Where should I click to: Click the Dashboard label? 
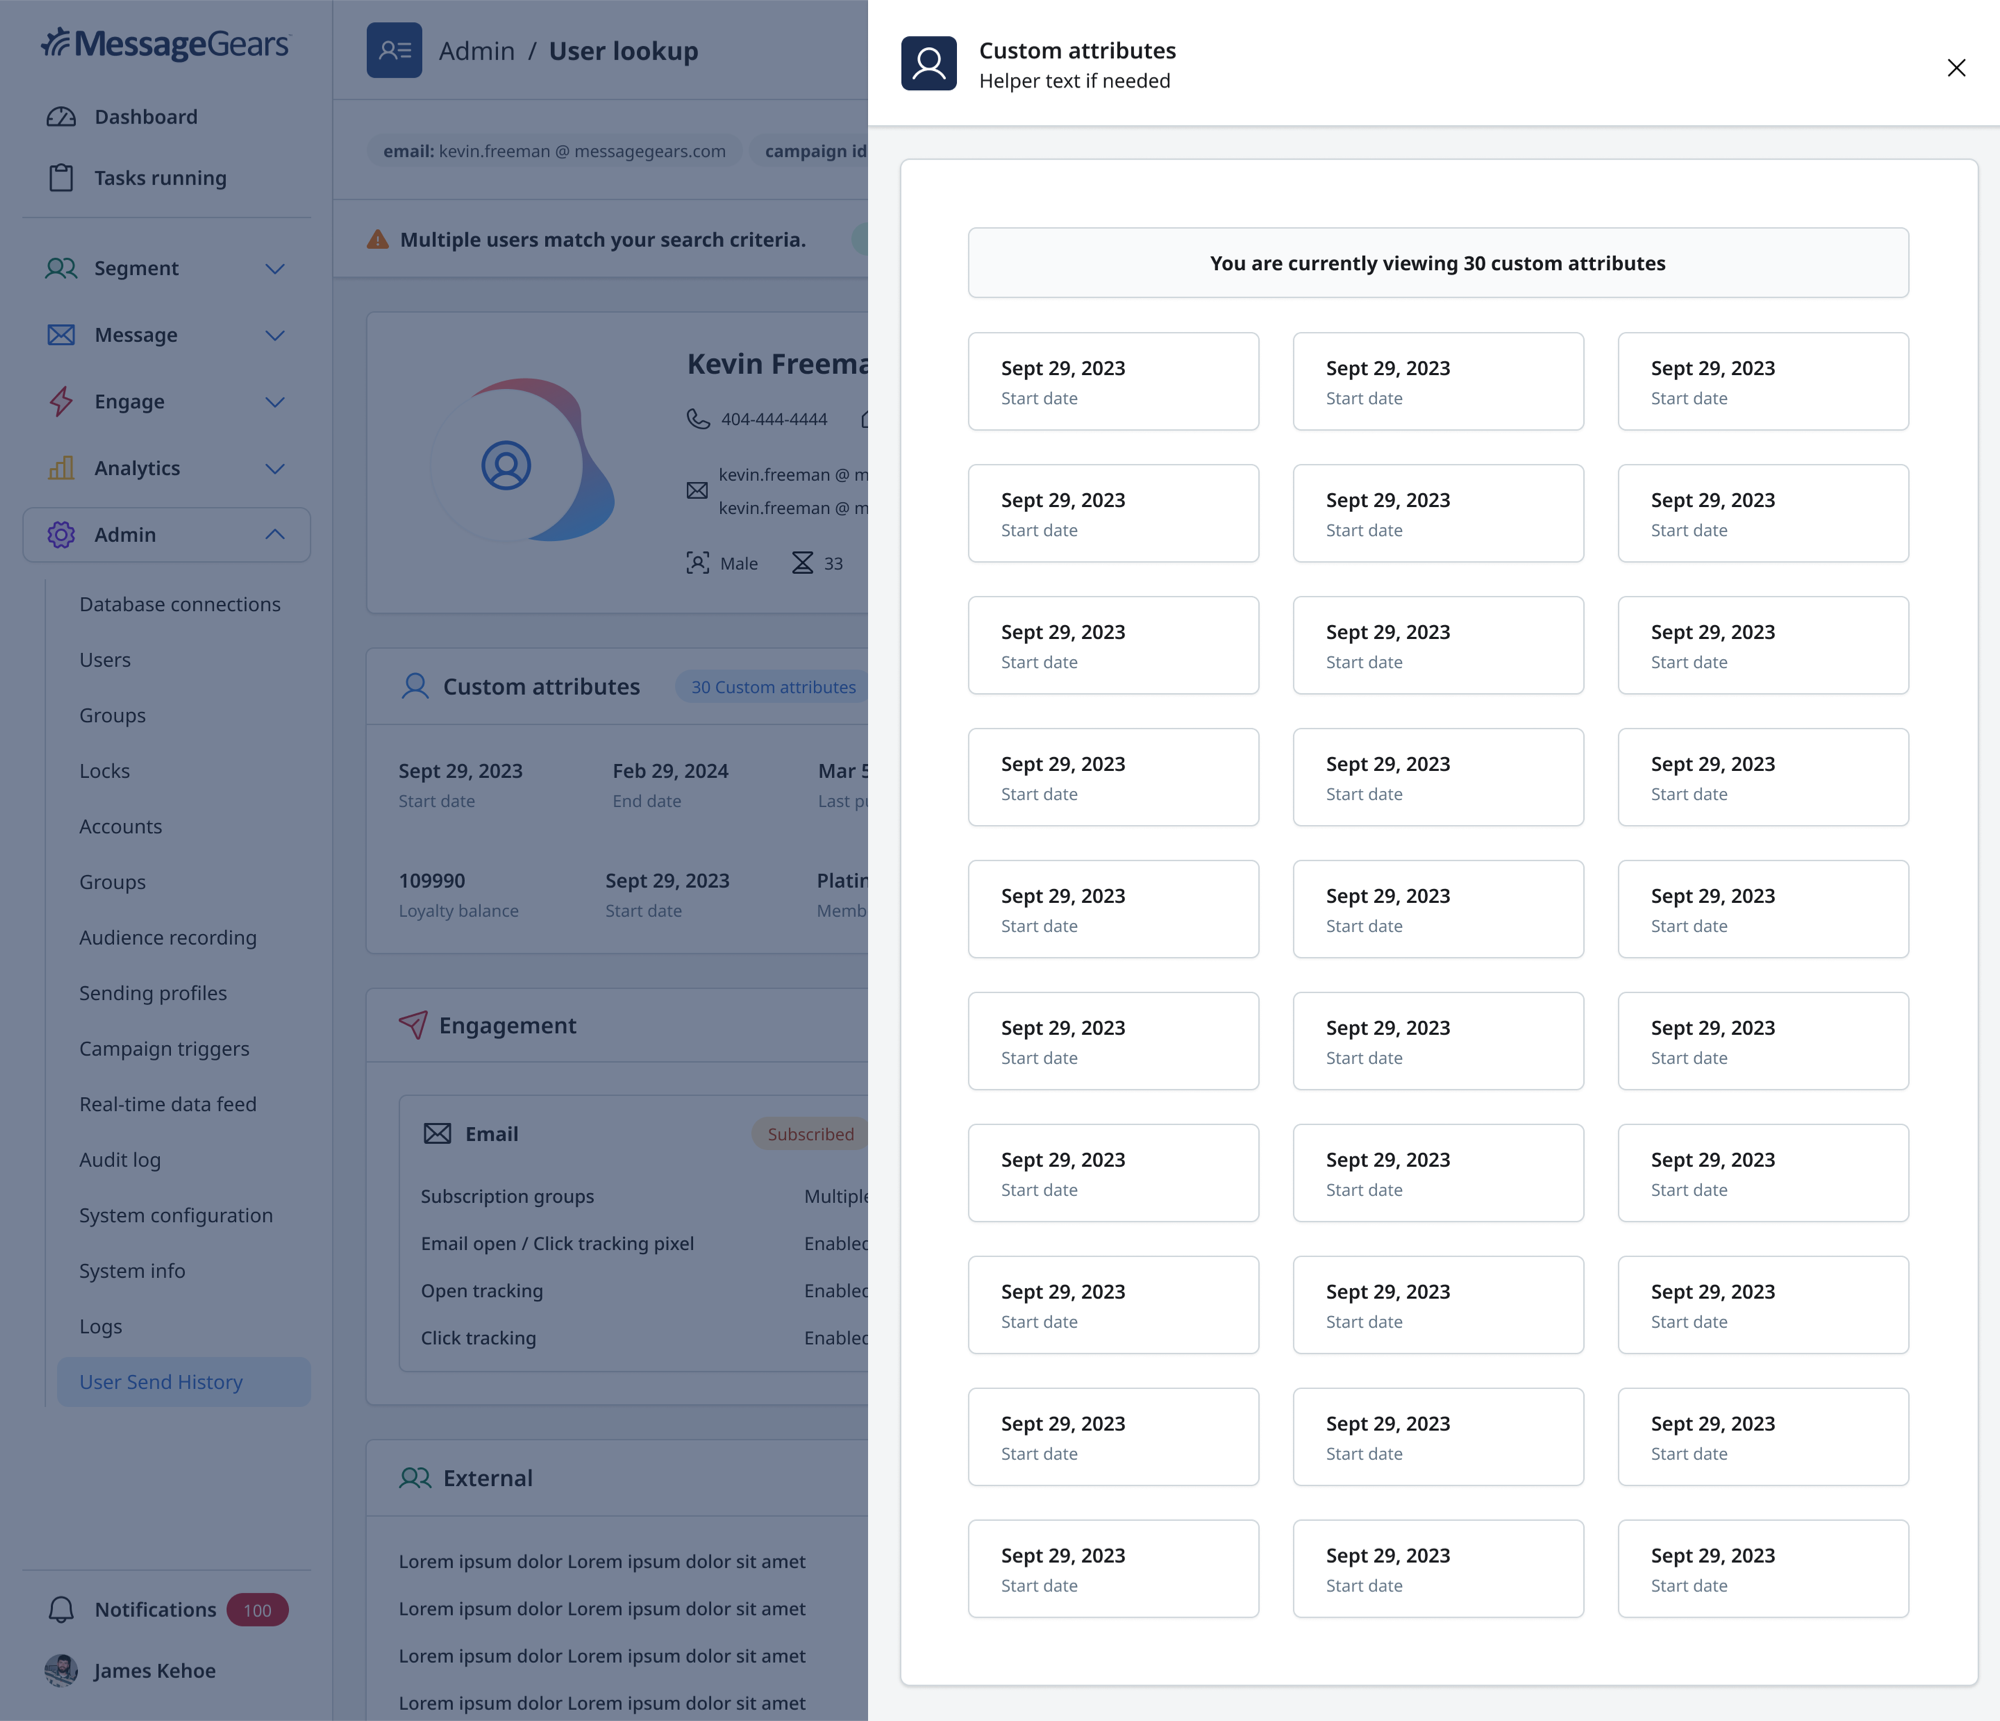[146, 117]
